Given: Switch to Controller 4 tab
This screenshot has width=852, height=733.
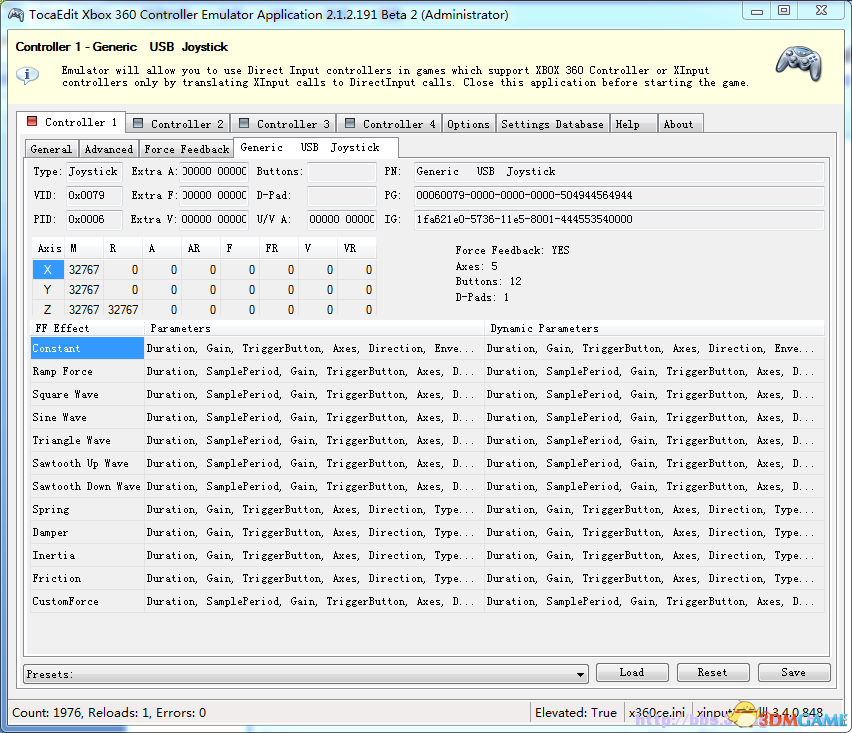Looking at the screenshot, I should tap(390, 123).
